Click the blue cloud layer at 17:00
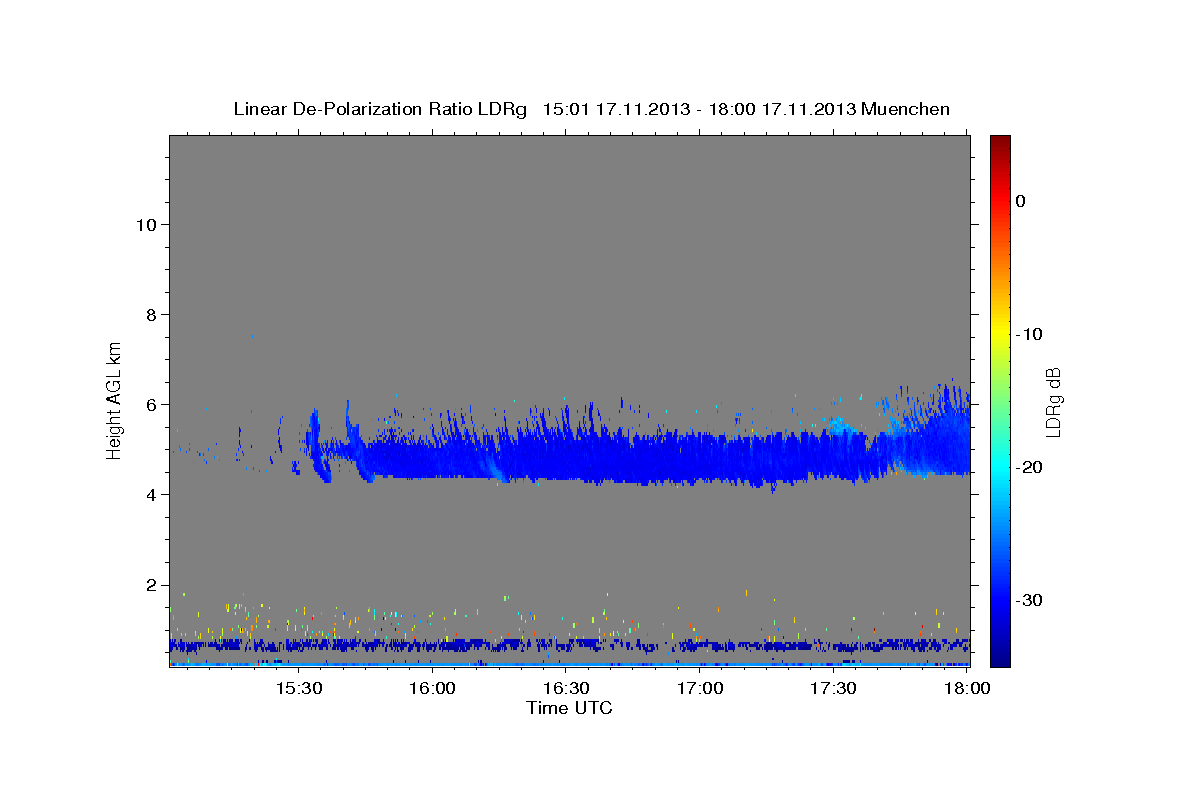Viewport: 1200px width, 800px height. pos(700,460)
